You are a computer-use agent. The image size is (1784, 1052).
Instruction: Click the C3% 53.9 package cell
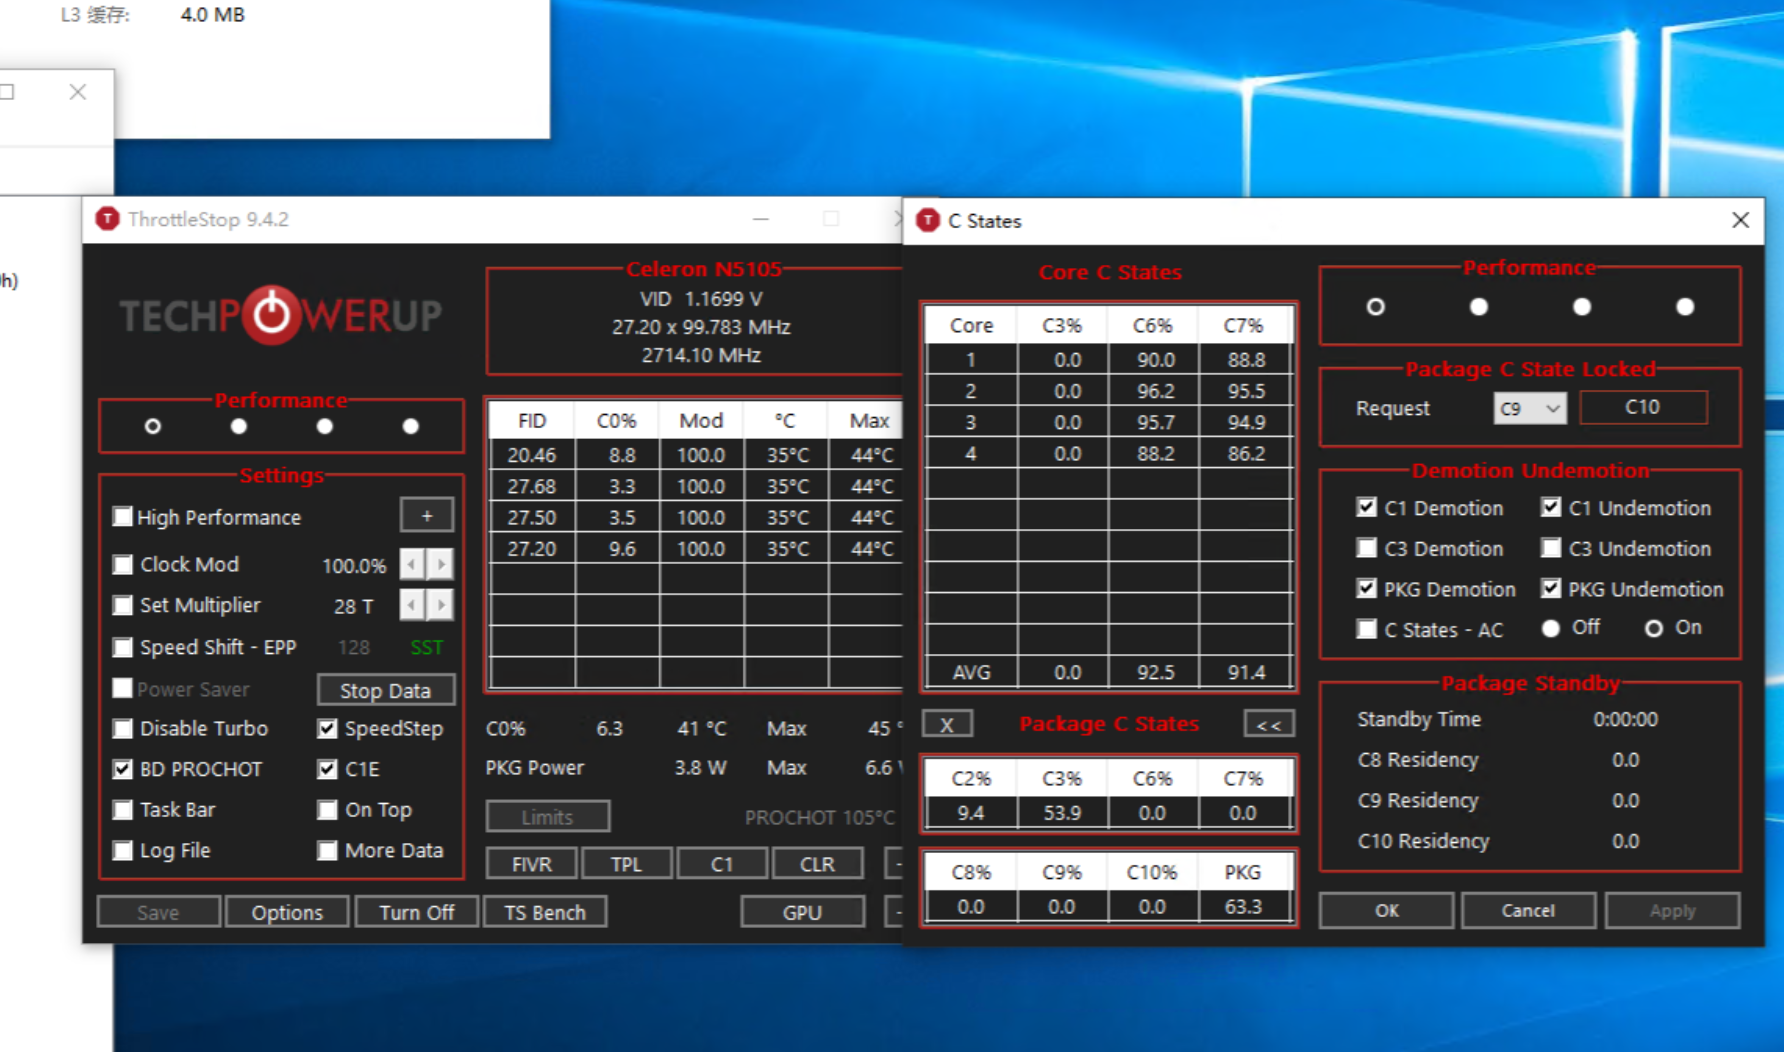pos(1062,812)
